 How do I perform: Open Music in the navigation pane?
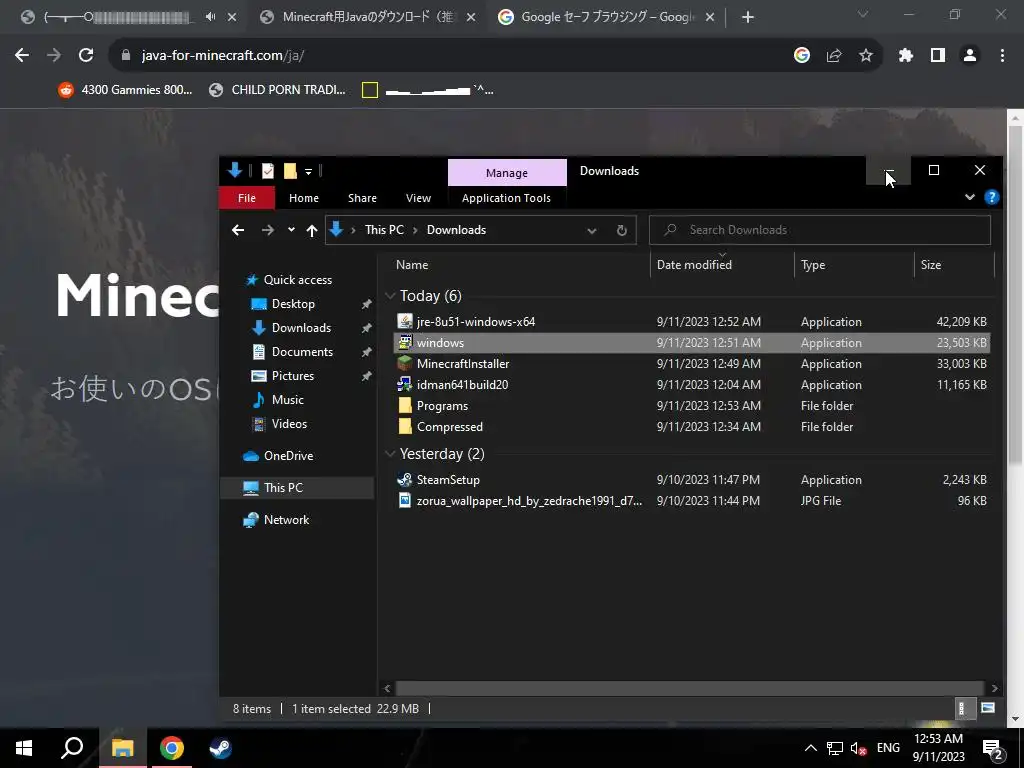(287, 400)
